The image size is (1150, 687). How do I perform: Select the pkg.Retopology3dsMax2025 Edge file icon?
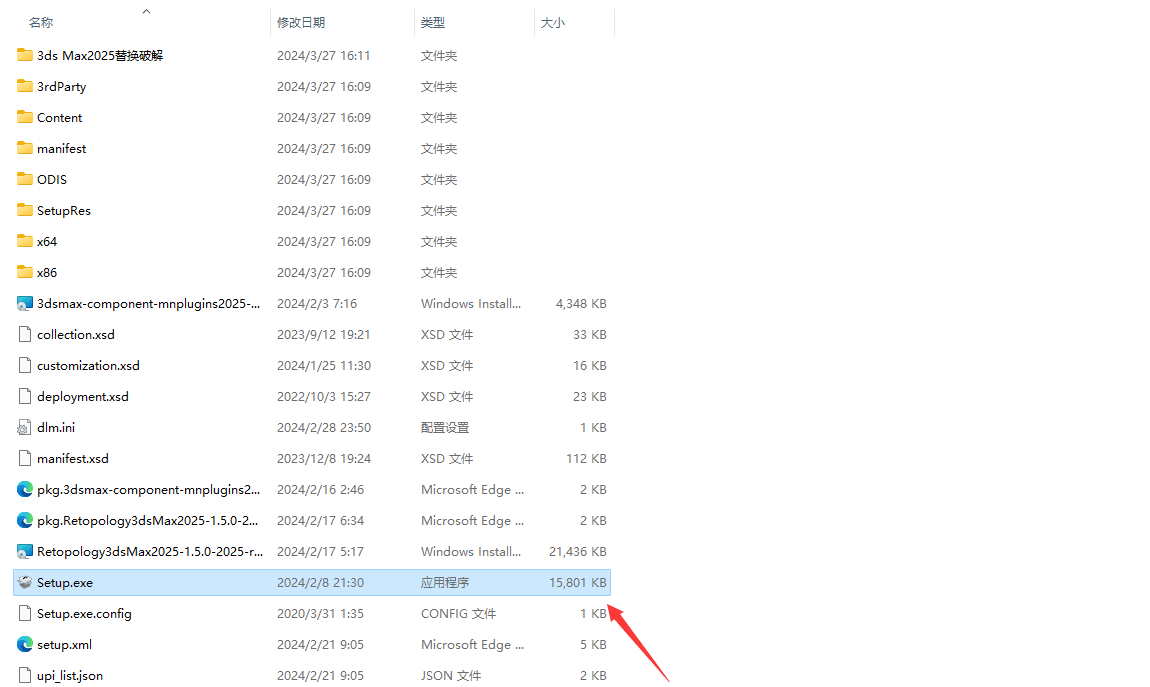pyautogui.click(x=25, y=520)
